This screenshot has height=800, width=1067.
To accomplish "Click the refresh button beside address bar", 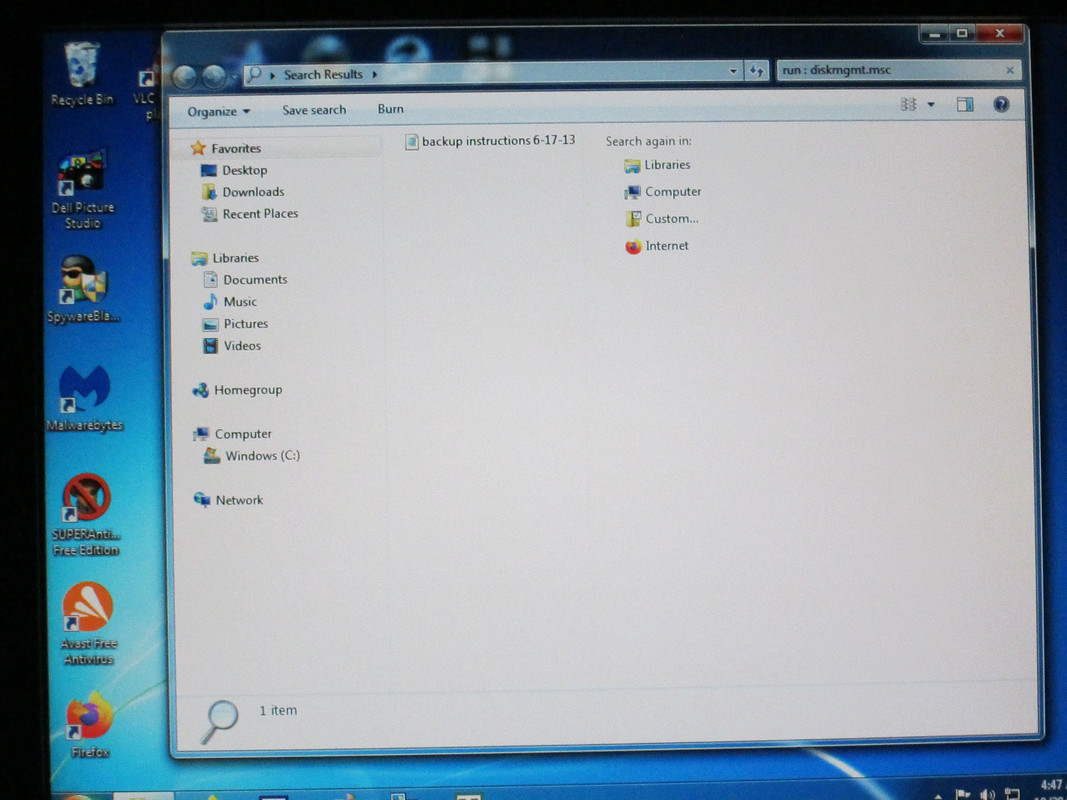I will (757, 71).
